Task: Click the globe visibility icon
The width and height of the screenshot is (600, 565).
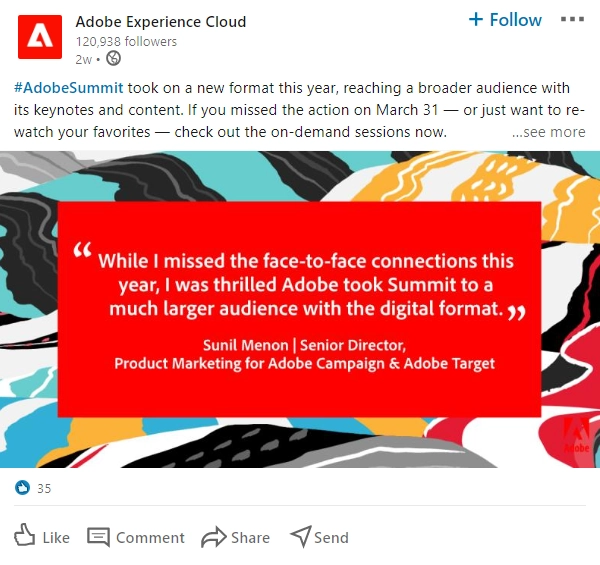Action: tap(113, 59)
